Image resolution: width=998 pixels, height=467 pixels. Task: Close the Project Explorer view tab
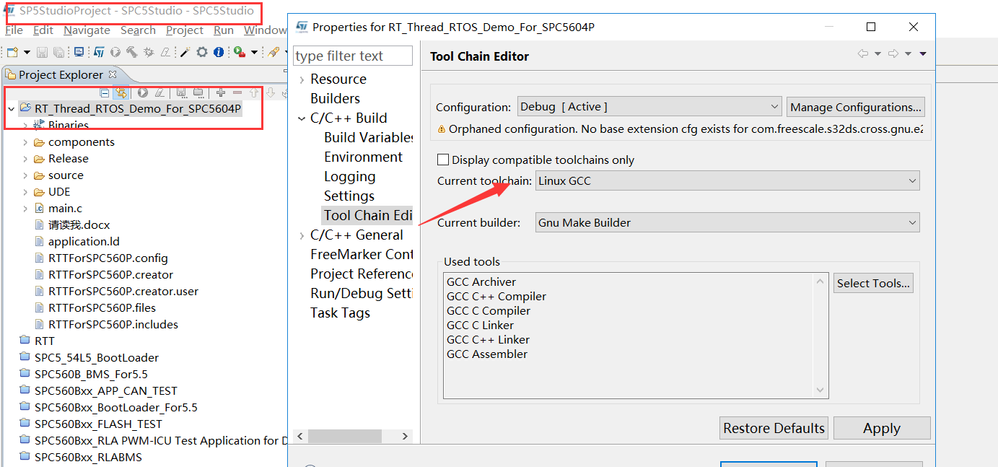click(113, 74)
